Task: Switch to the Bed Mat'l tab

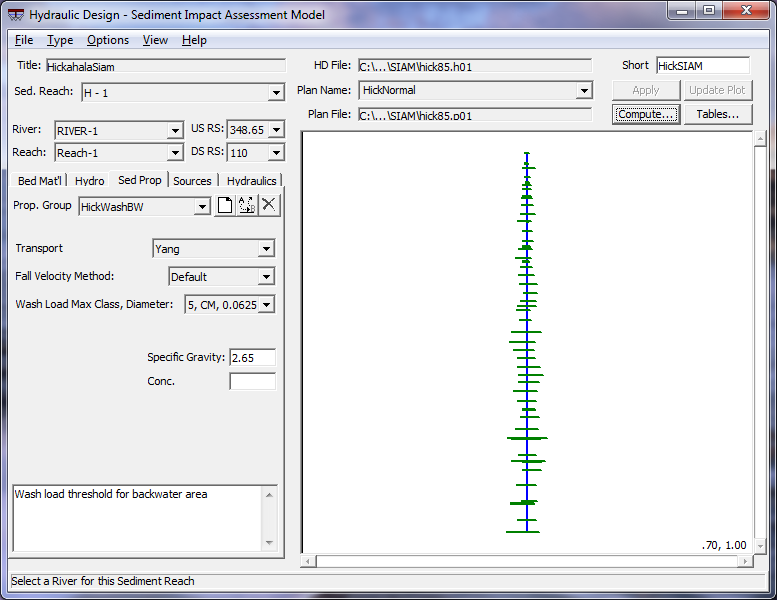Action: tap(40, 181)
